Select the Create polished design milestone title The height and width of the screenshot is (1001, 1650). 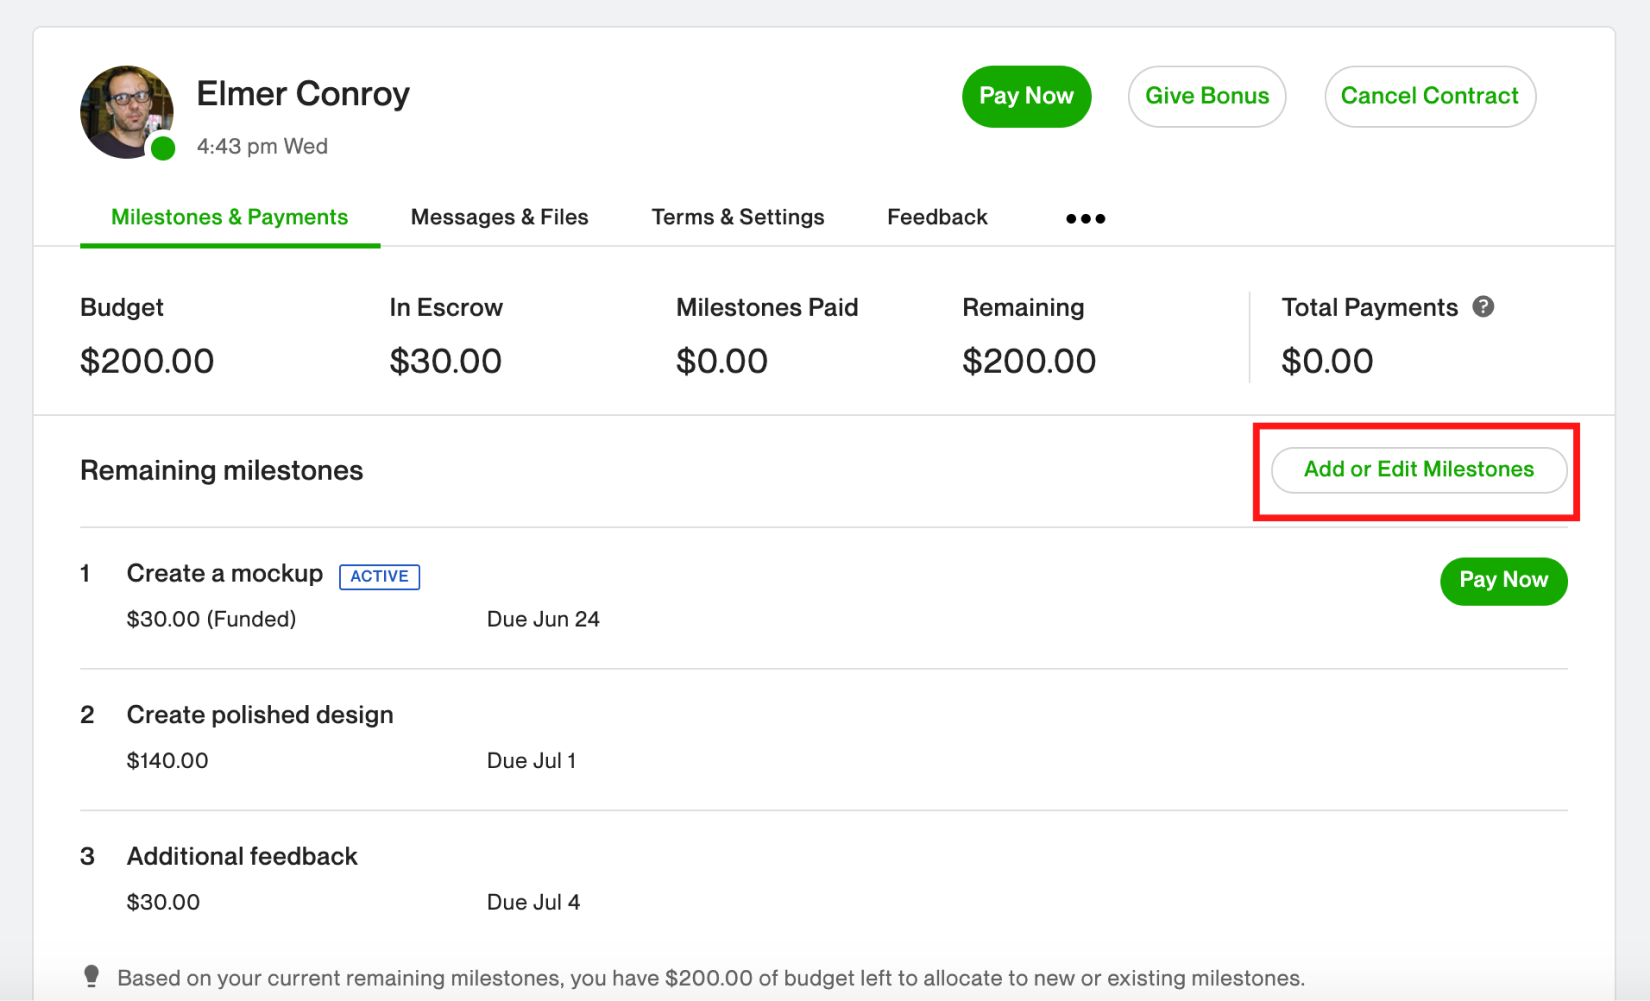(260, 714)
